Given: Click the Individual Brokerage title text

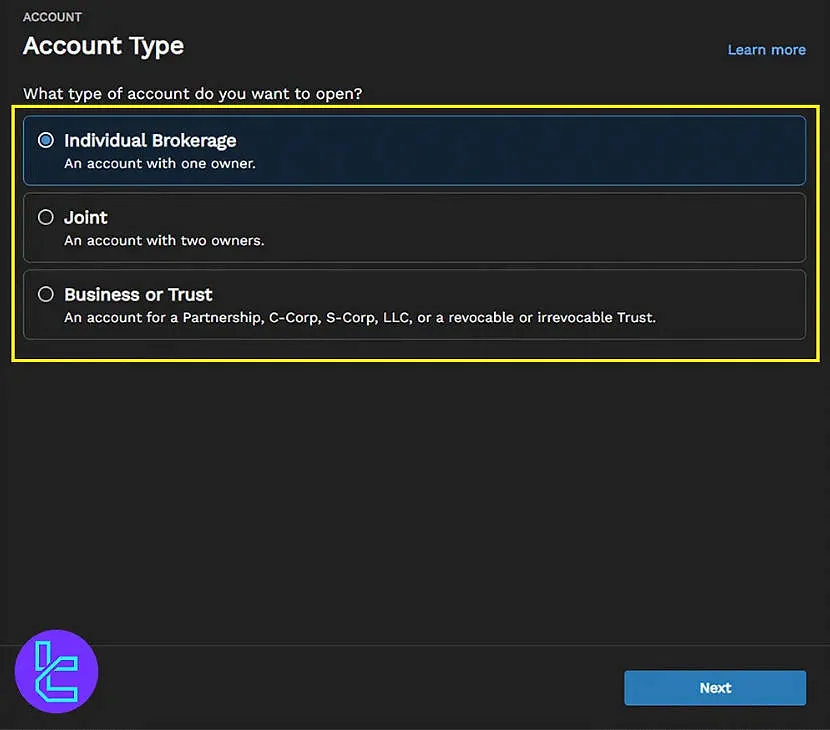Looking at the screenshot, I should (151, 140).
